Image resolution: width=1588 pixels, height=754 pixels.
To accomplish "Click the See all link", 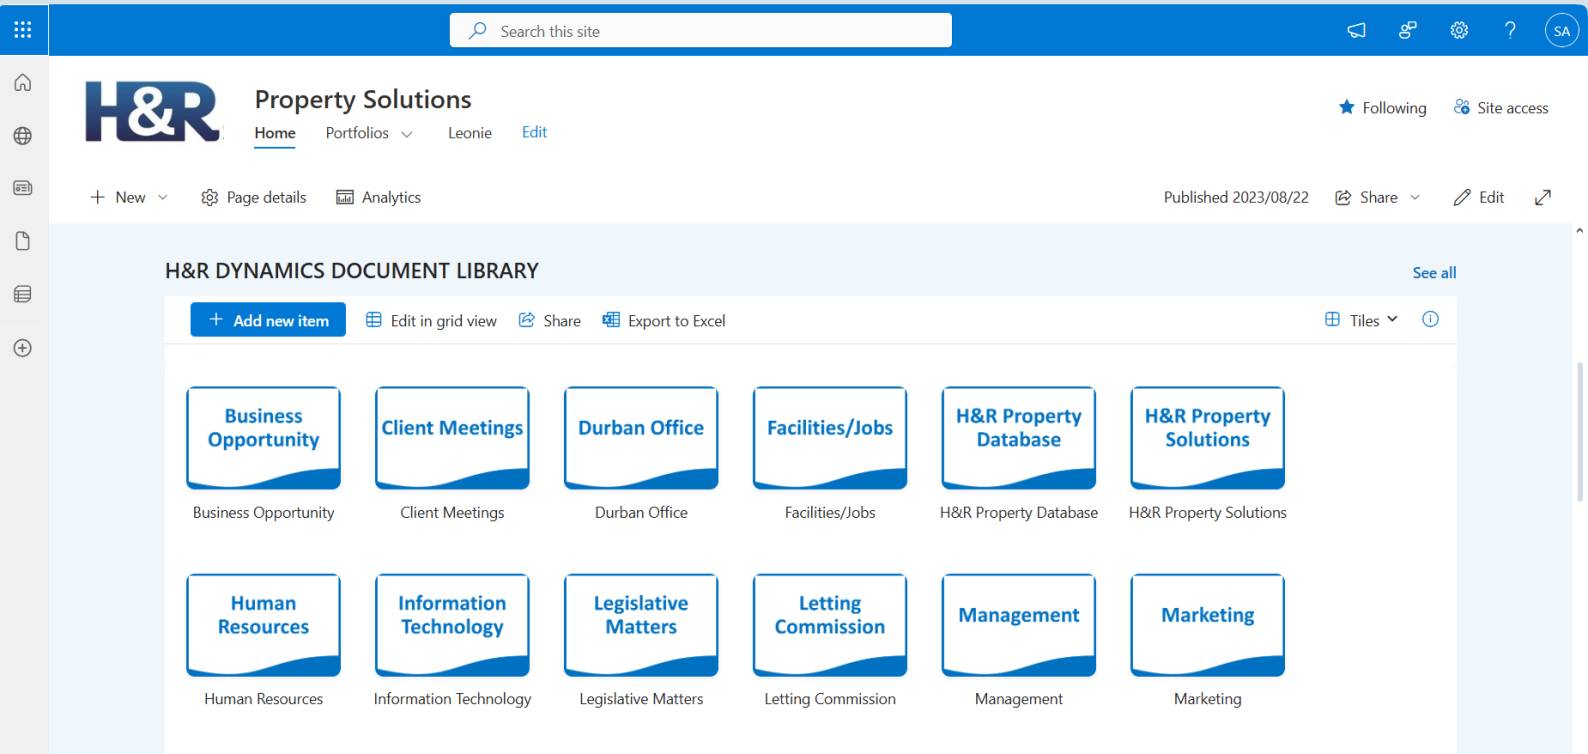I will (1433, 273).
